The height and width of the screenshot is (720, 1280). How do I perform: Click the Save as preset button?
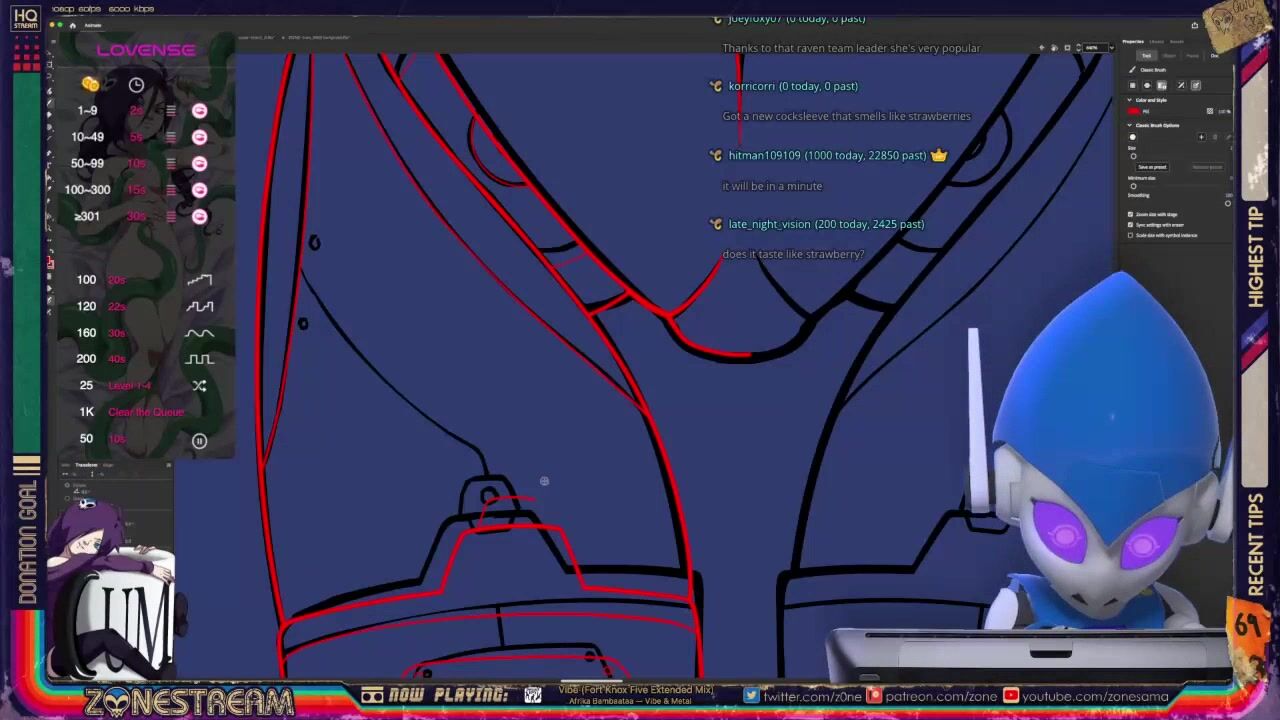click(x=1152, y=167)
